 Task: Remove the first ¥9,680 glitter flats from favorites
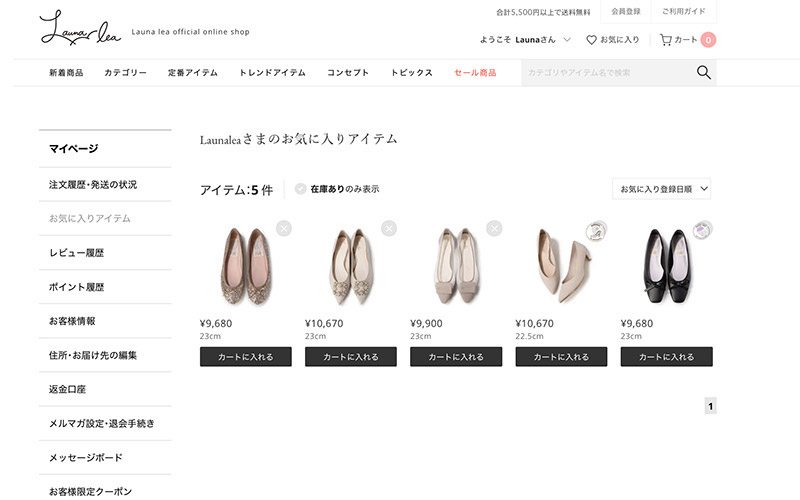[x=284, y=228]
